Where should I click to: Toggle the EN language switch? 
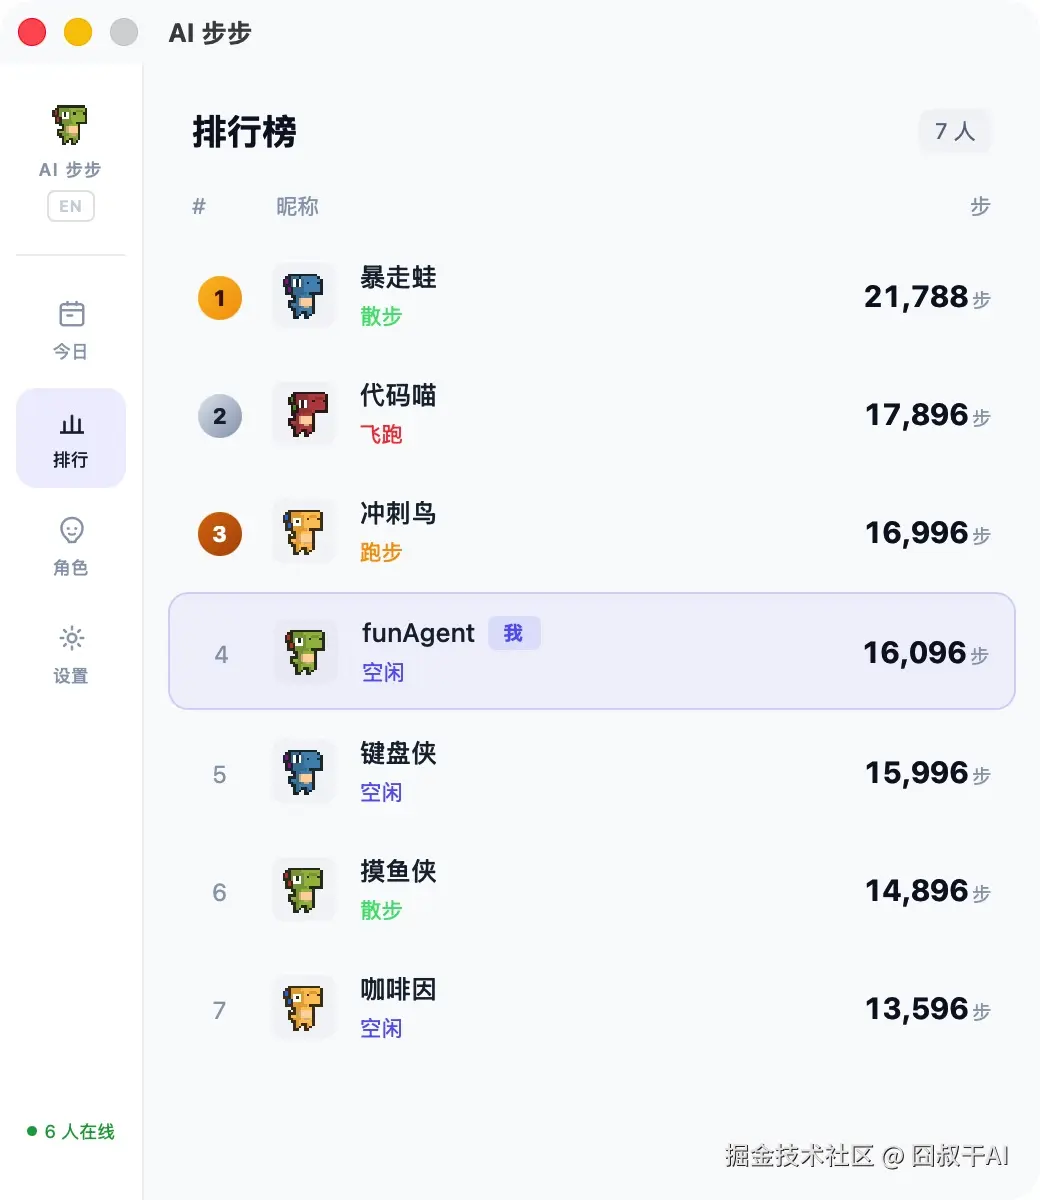pyautogui.click(x=71, y=206)
